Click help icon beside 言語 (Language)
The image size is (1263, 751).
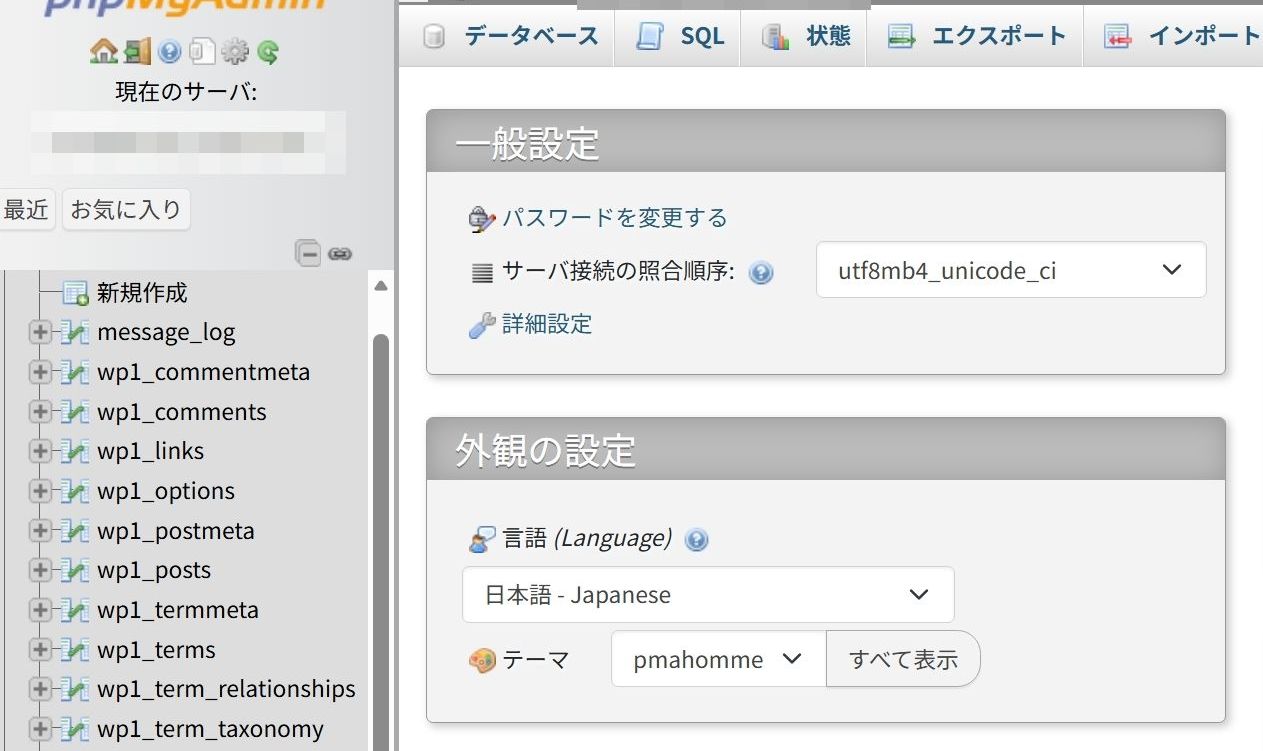pos(696,540)
